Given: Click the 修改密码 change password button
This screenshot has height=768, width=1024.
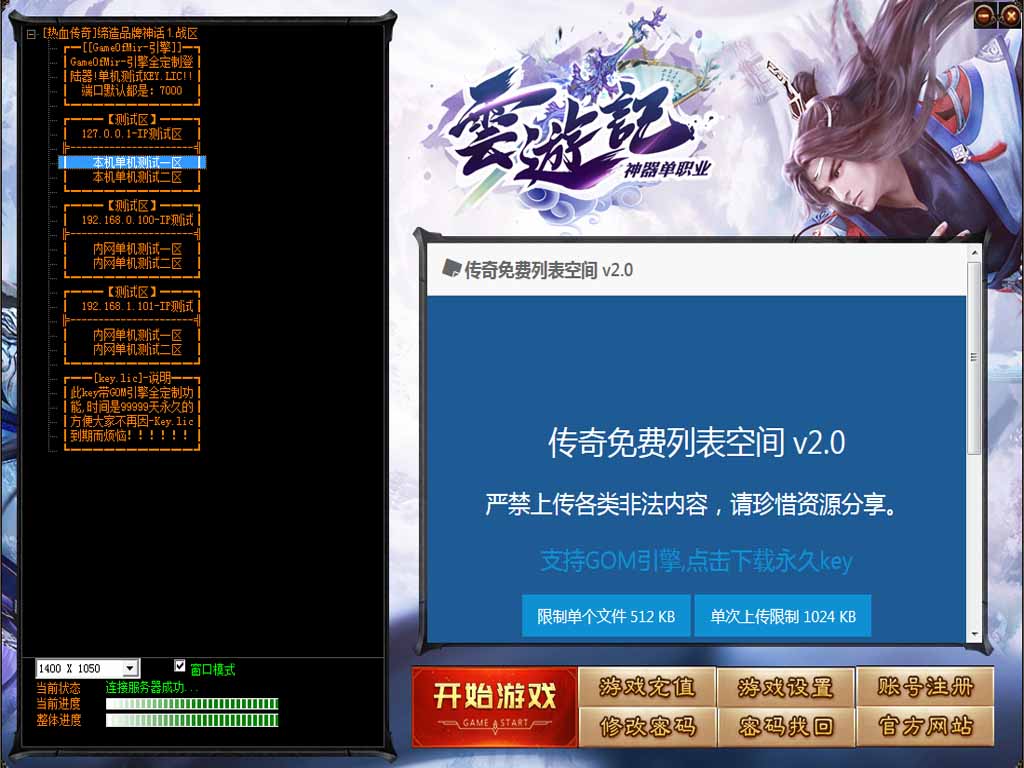Looking at the screenshot, I should [x=646, y=727].
